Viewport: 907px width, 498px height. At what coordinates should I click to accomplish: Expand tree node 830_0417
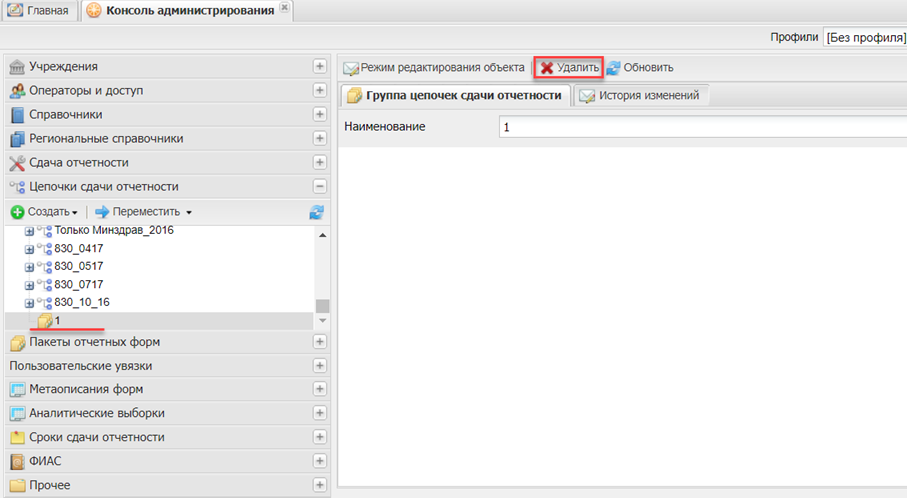click(x=29, y=250)
